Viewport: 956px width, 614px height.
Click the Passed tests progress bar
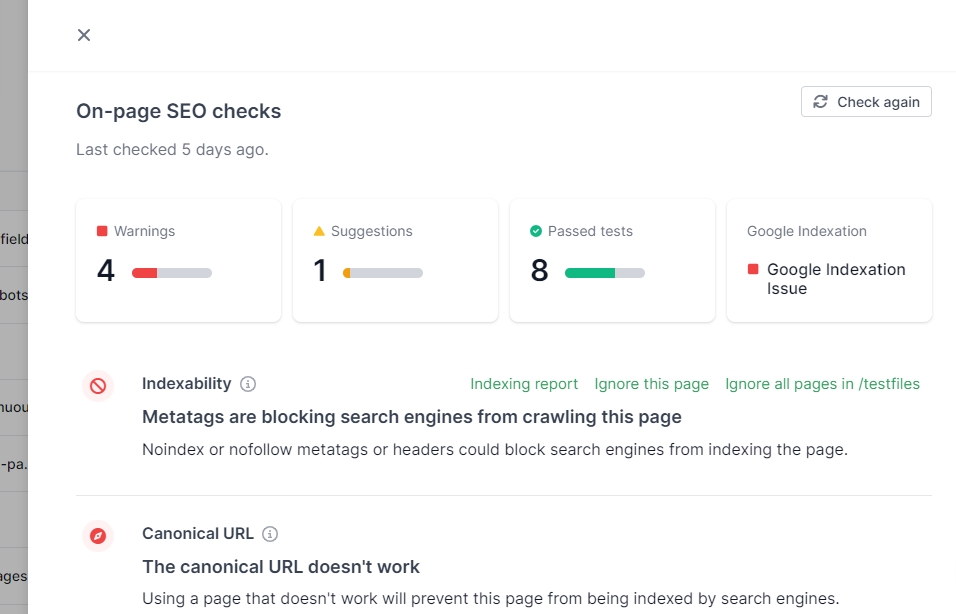[605, 272]
